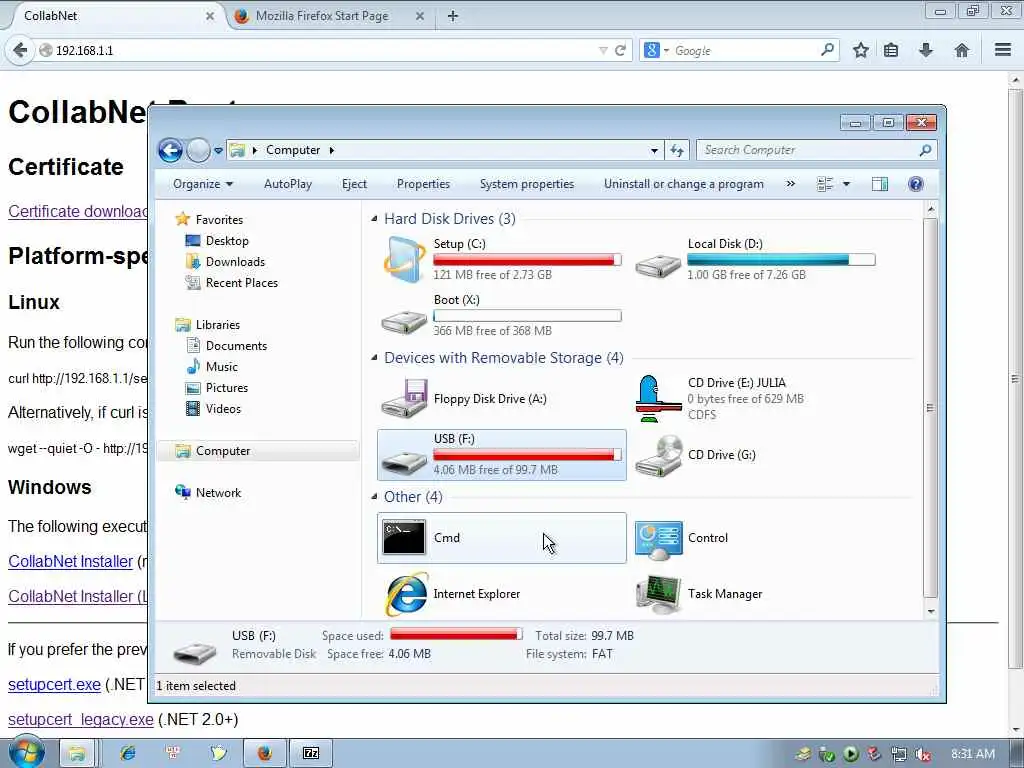Open the Firefox bookmarks list icon
Screen dimensions: 1024x768
coord(891,50)
